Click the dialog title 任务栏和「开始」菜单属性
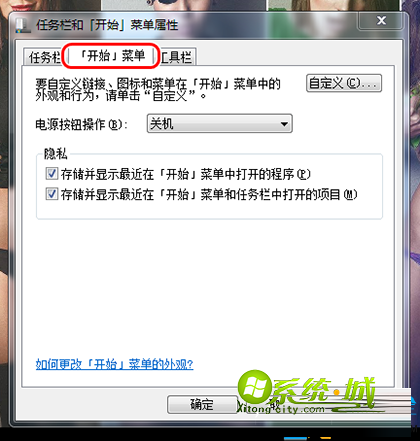This screenshot has height=441, width=420. 107,25
